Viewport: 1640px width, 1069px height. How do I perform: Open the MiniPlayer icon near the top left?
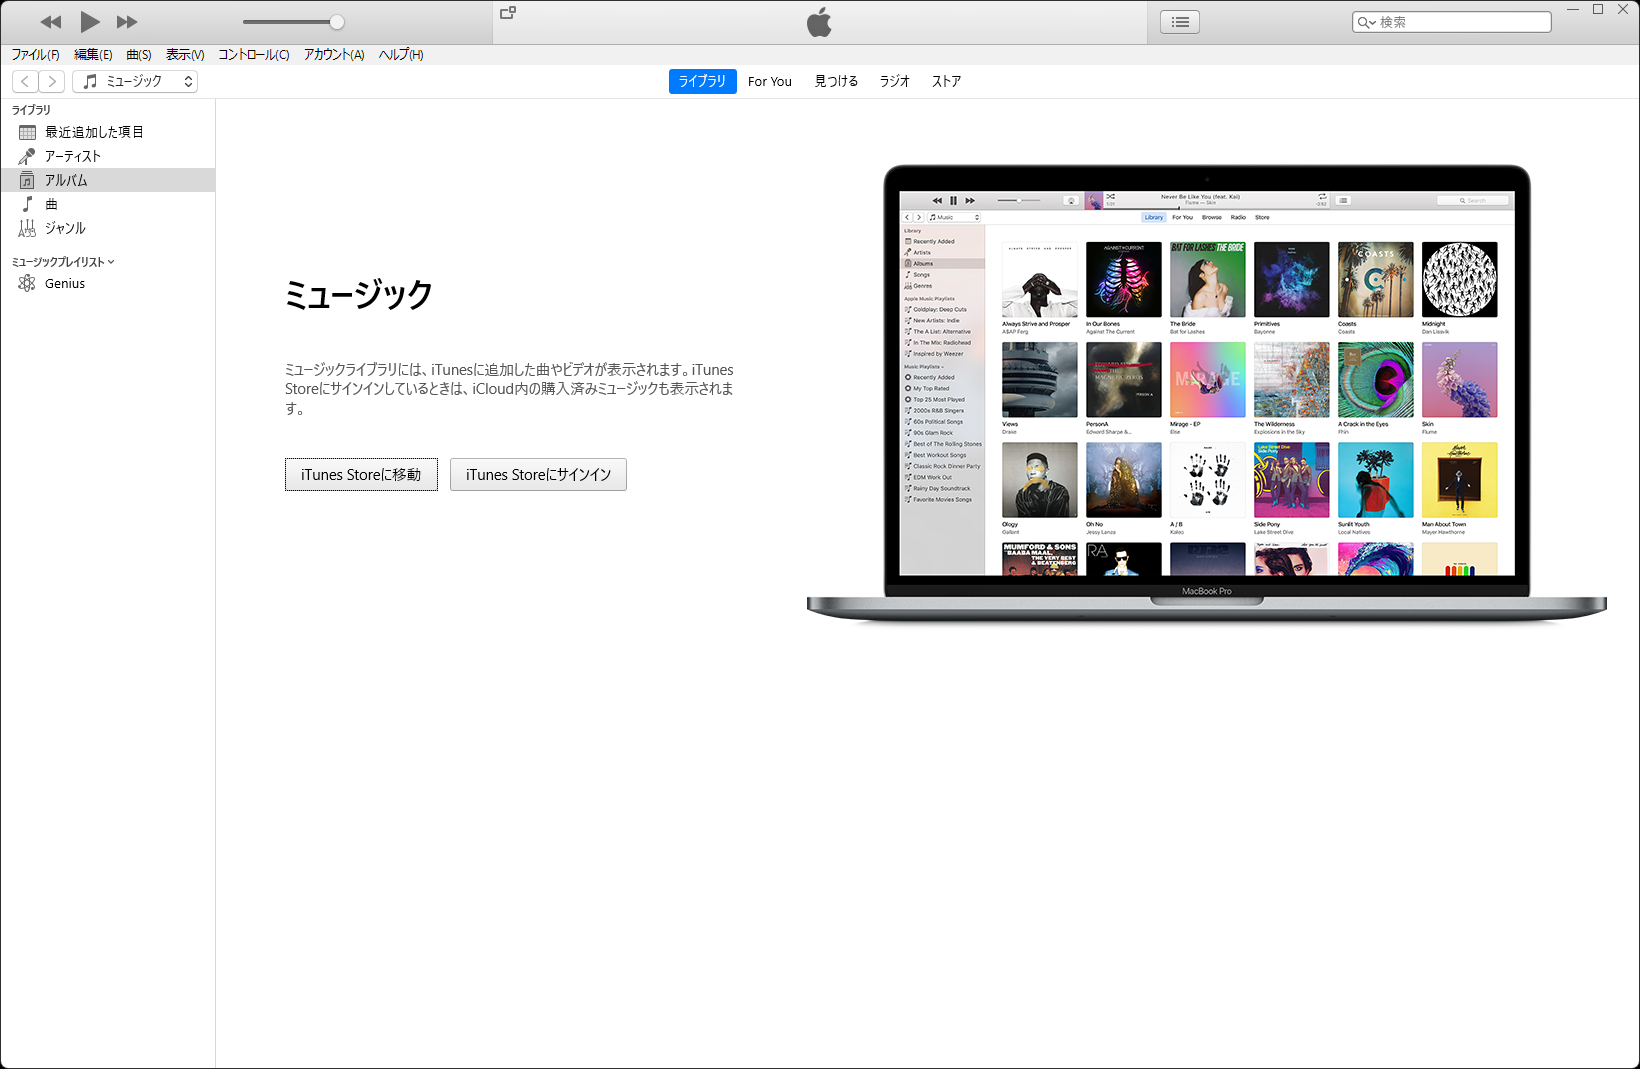pyautogui.click(x=508, y=13)
